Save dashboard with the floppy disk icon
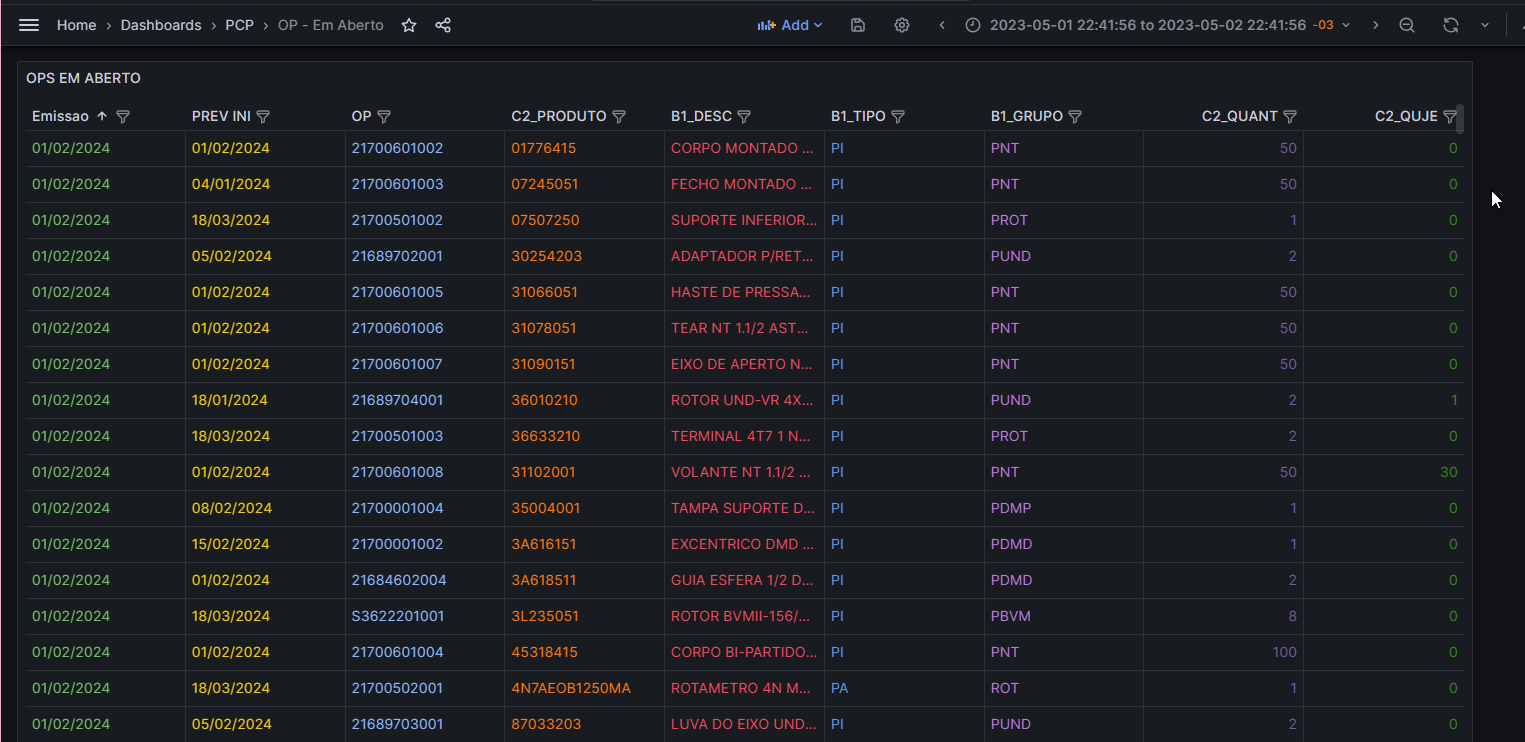This screenshot has height=742, width=1525. (x=858, y=25)
